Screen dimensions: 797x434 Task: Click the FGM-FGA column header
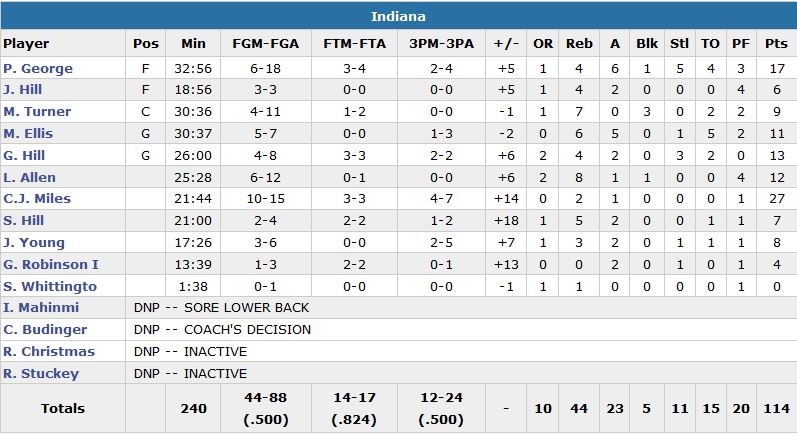pyautogui.click(x=263, y=44)
